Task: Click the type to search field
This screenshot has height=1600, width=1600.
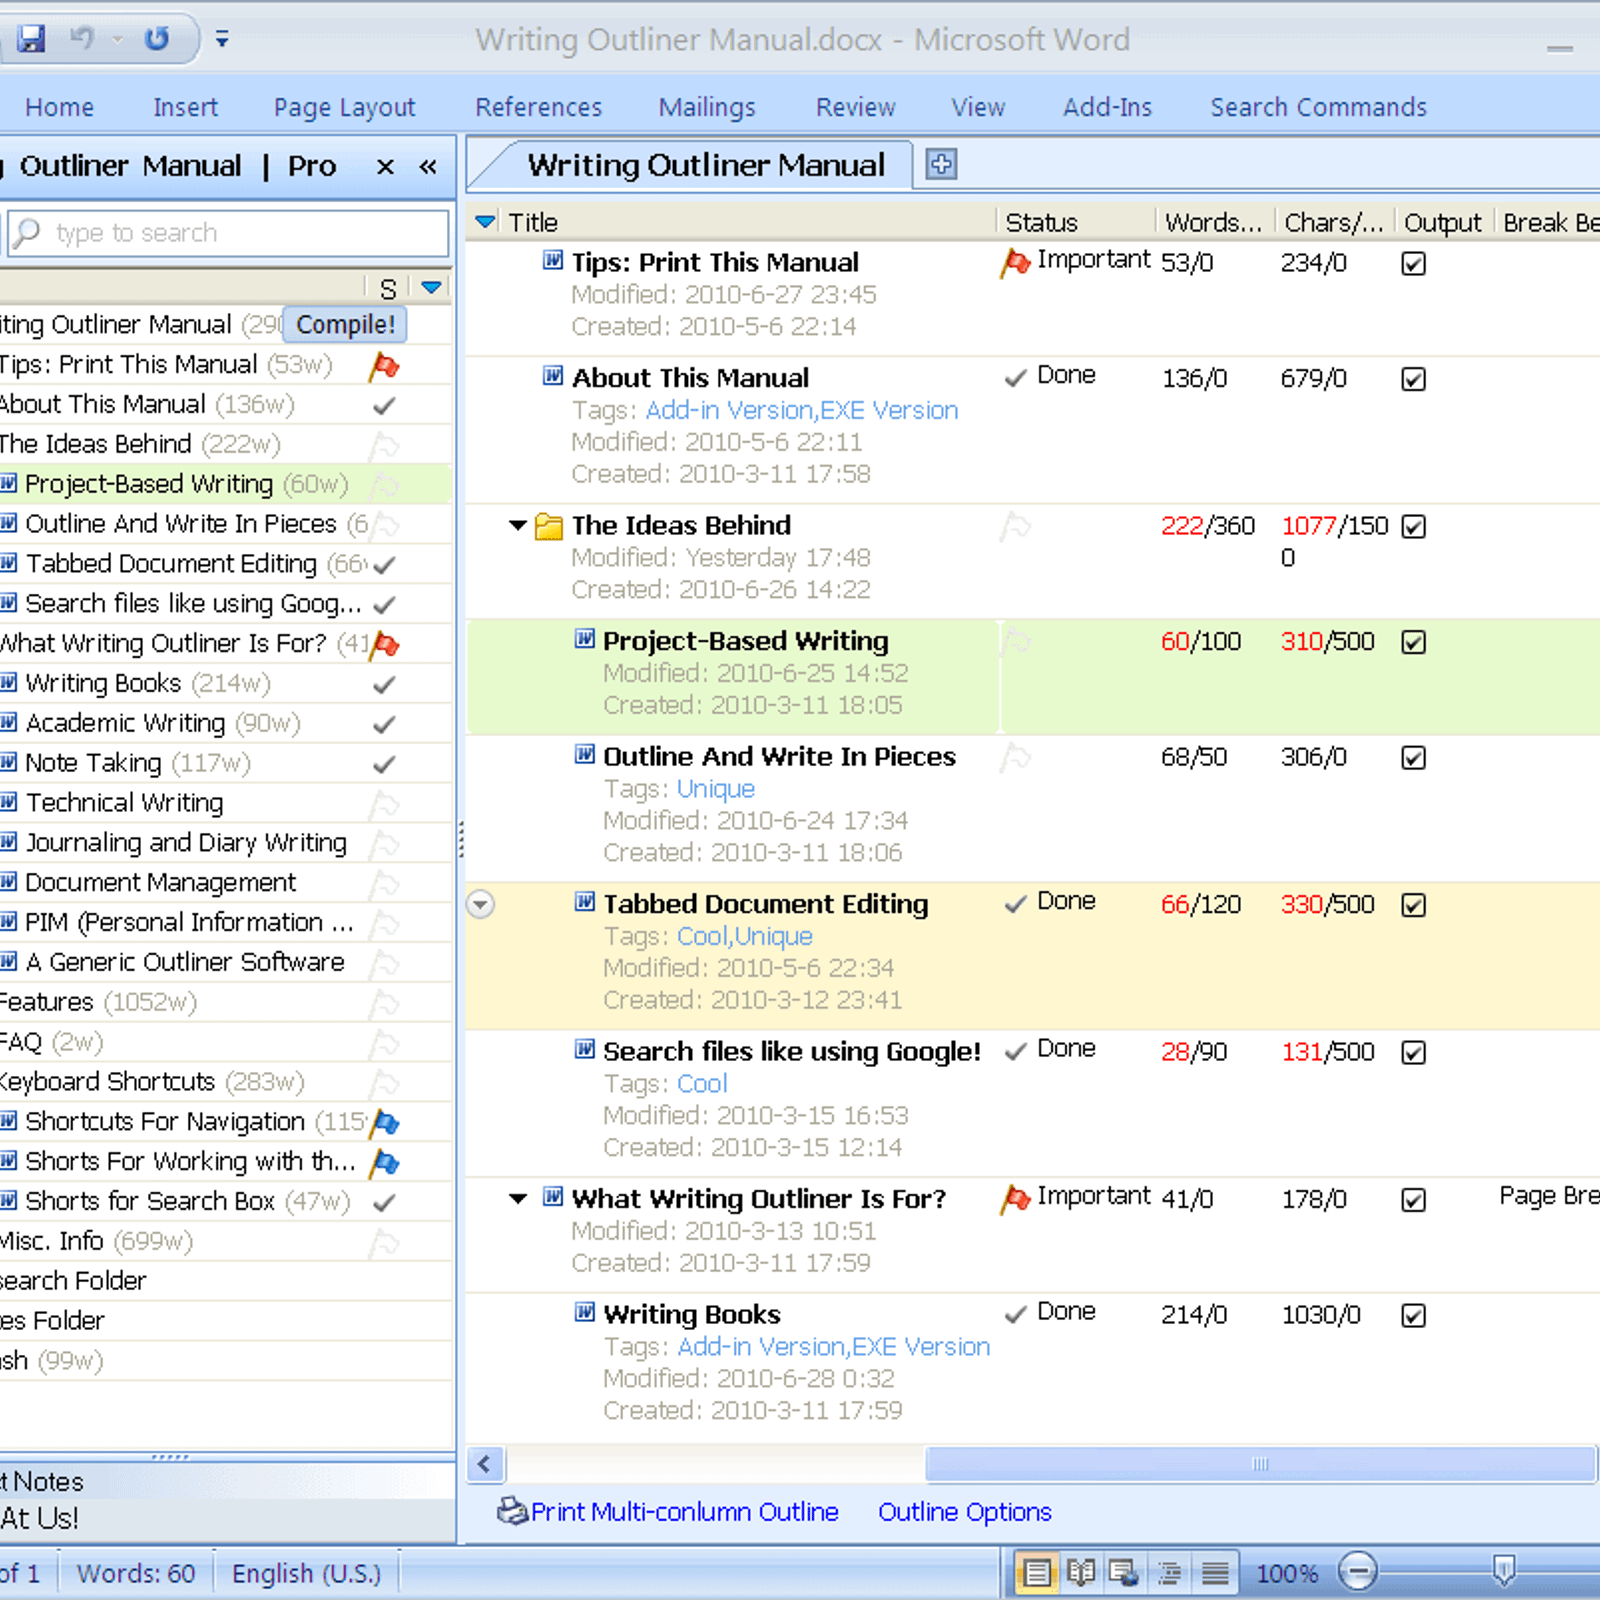Action: 228,233
